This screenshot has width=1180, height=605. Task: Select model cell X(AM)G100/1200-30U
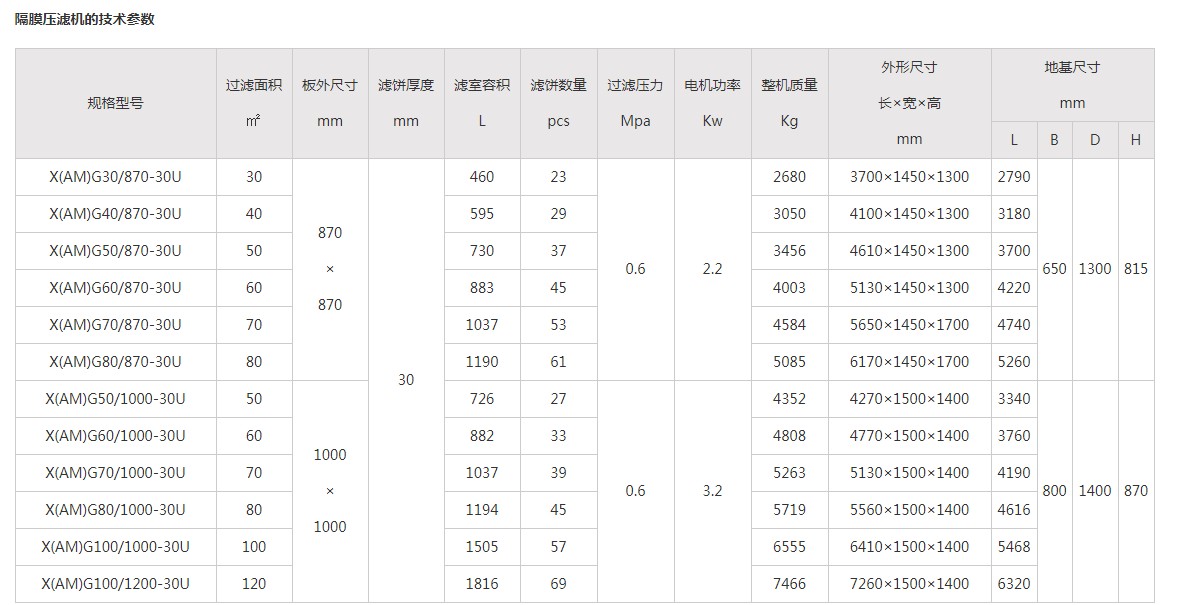pos(115,584)
